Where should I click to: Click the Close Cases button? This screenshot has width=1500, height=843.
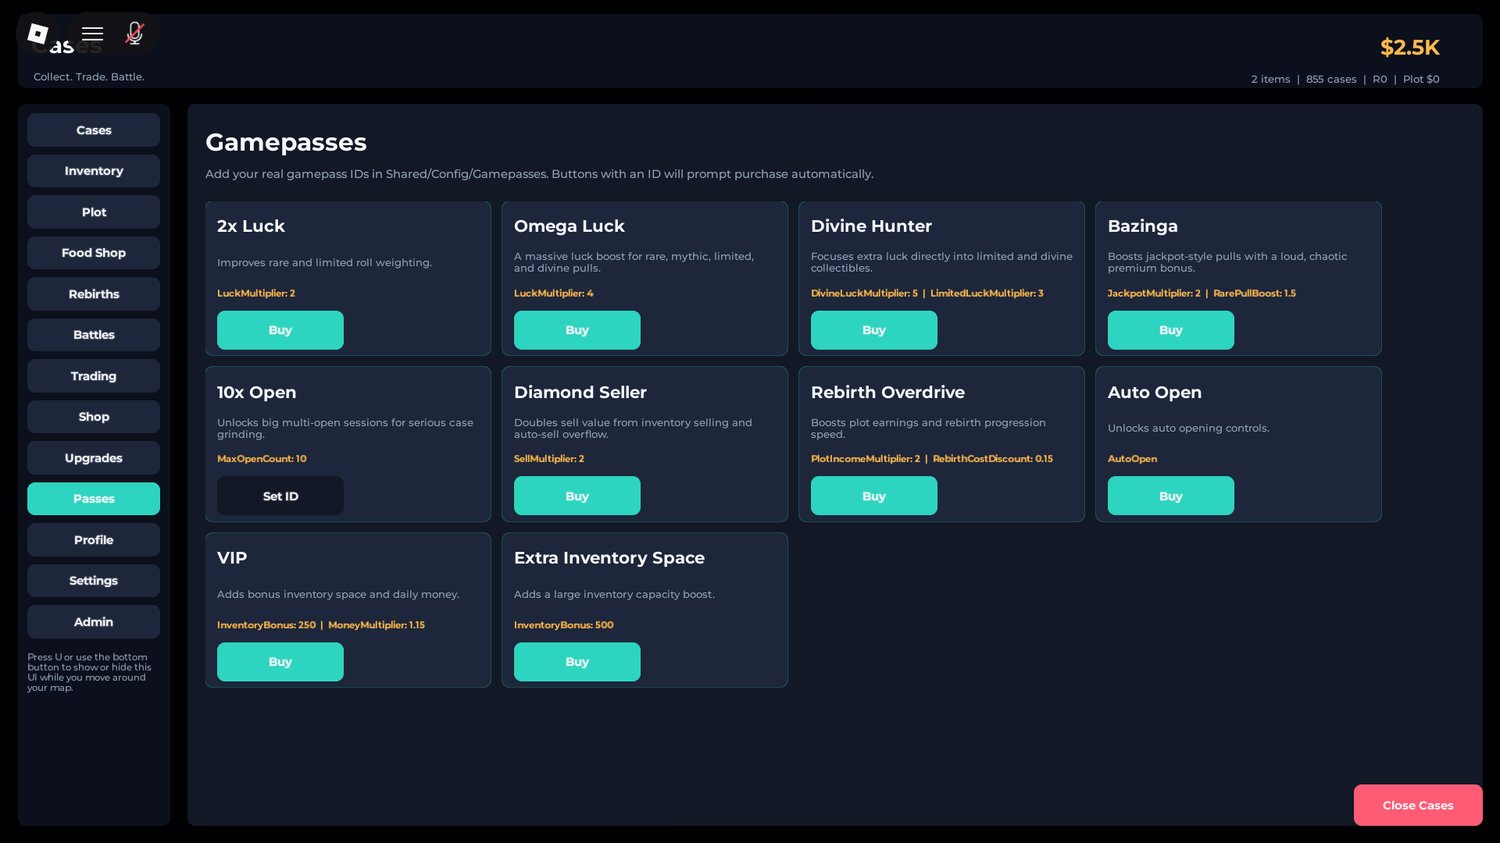point(1418,805)
